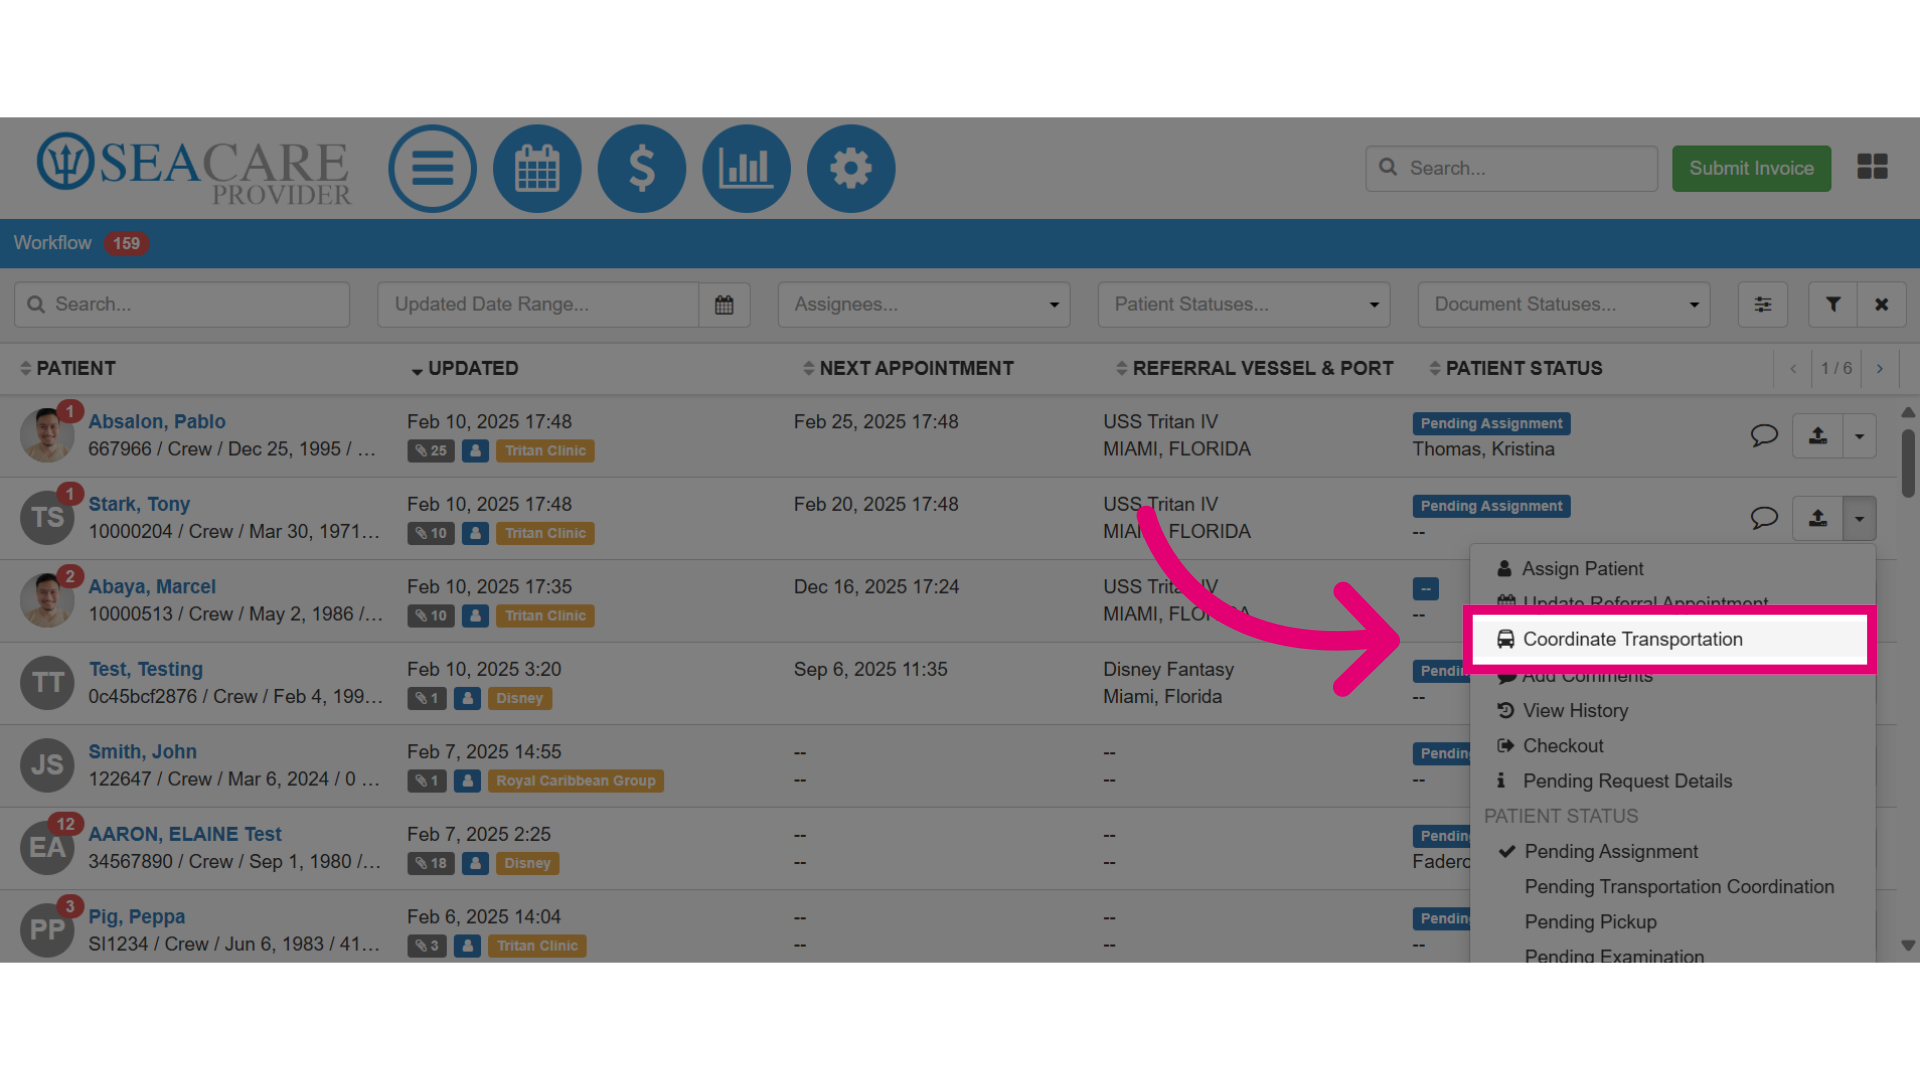Click the SeaCare Provider logo

click(194, 168)
